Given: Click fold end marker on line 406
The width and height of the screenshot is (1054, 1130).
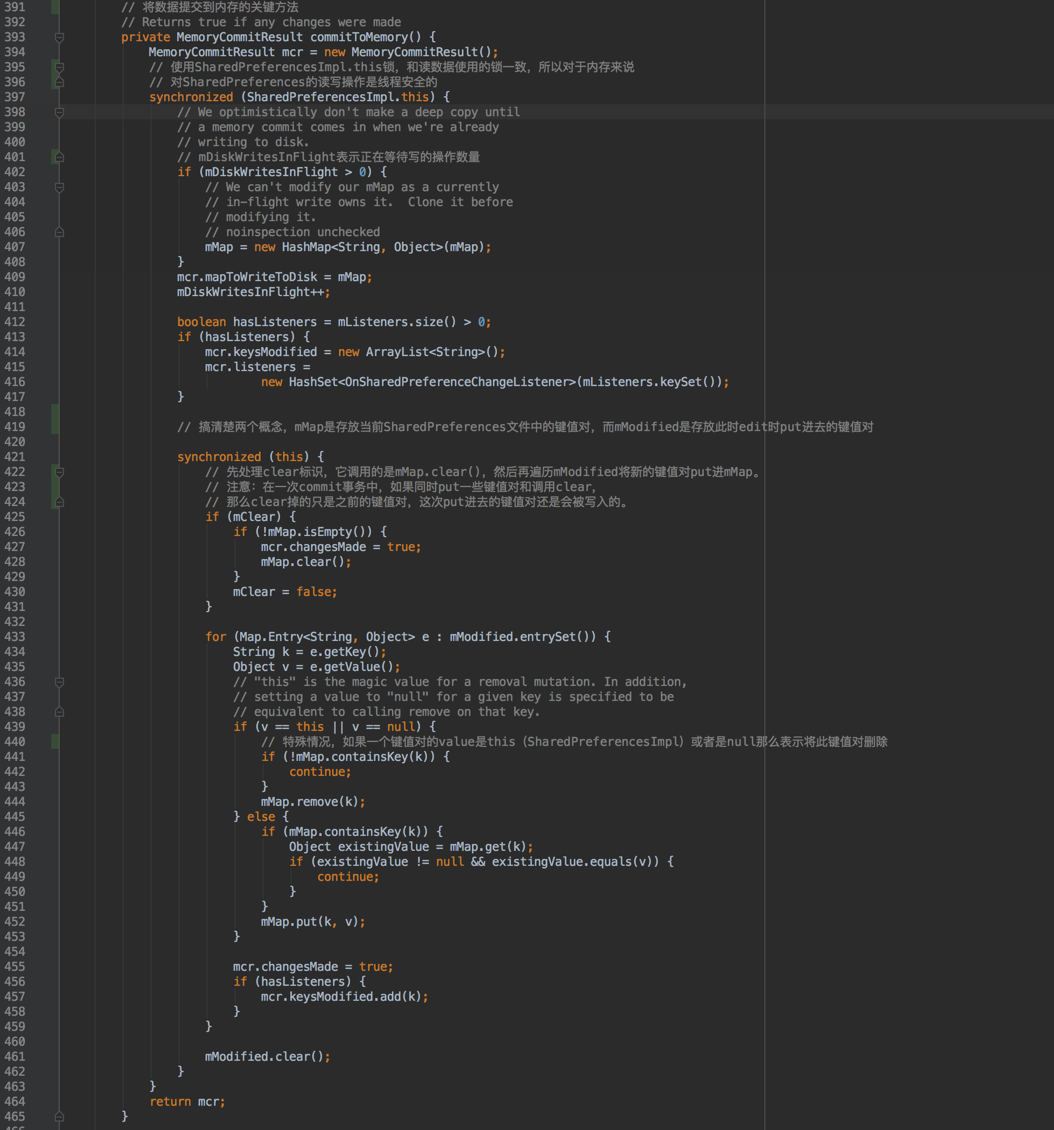Looking at the screenshot, I should coord(59,232).
